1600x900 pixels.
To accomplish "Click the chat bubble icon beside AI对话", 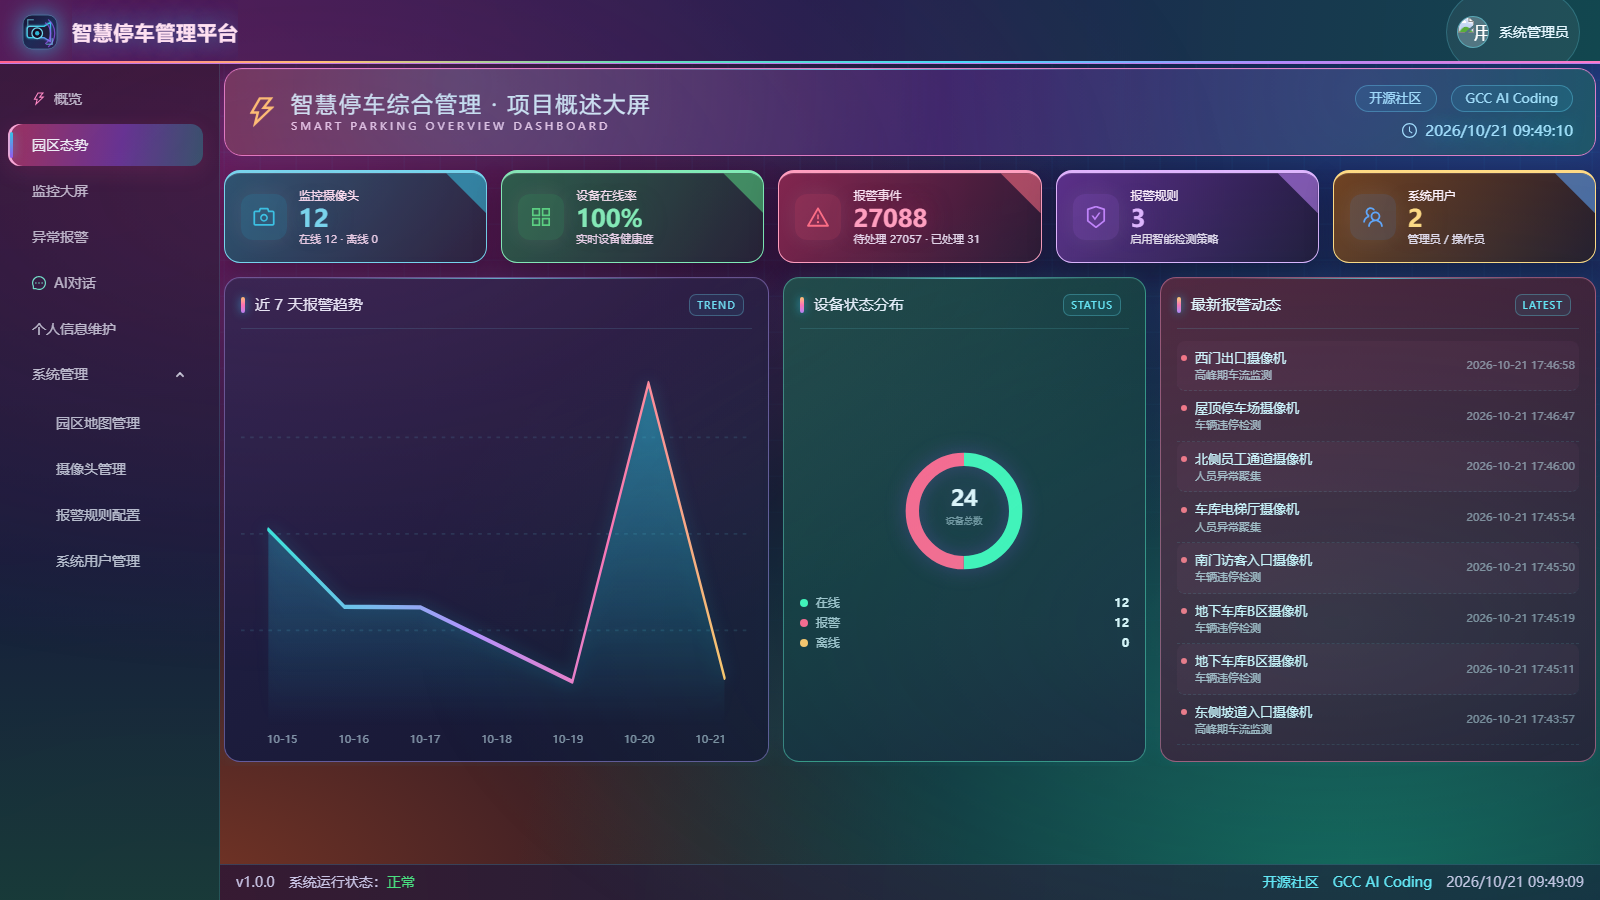I will (x=39, y=283).
